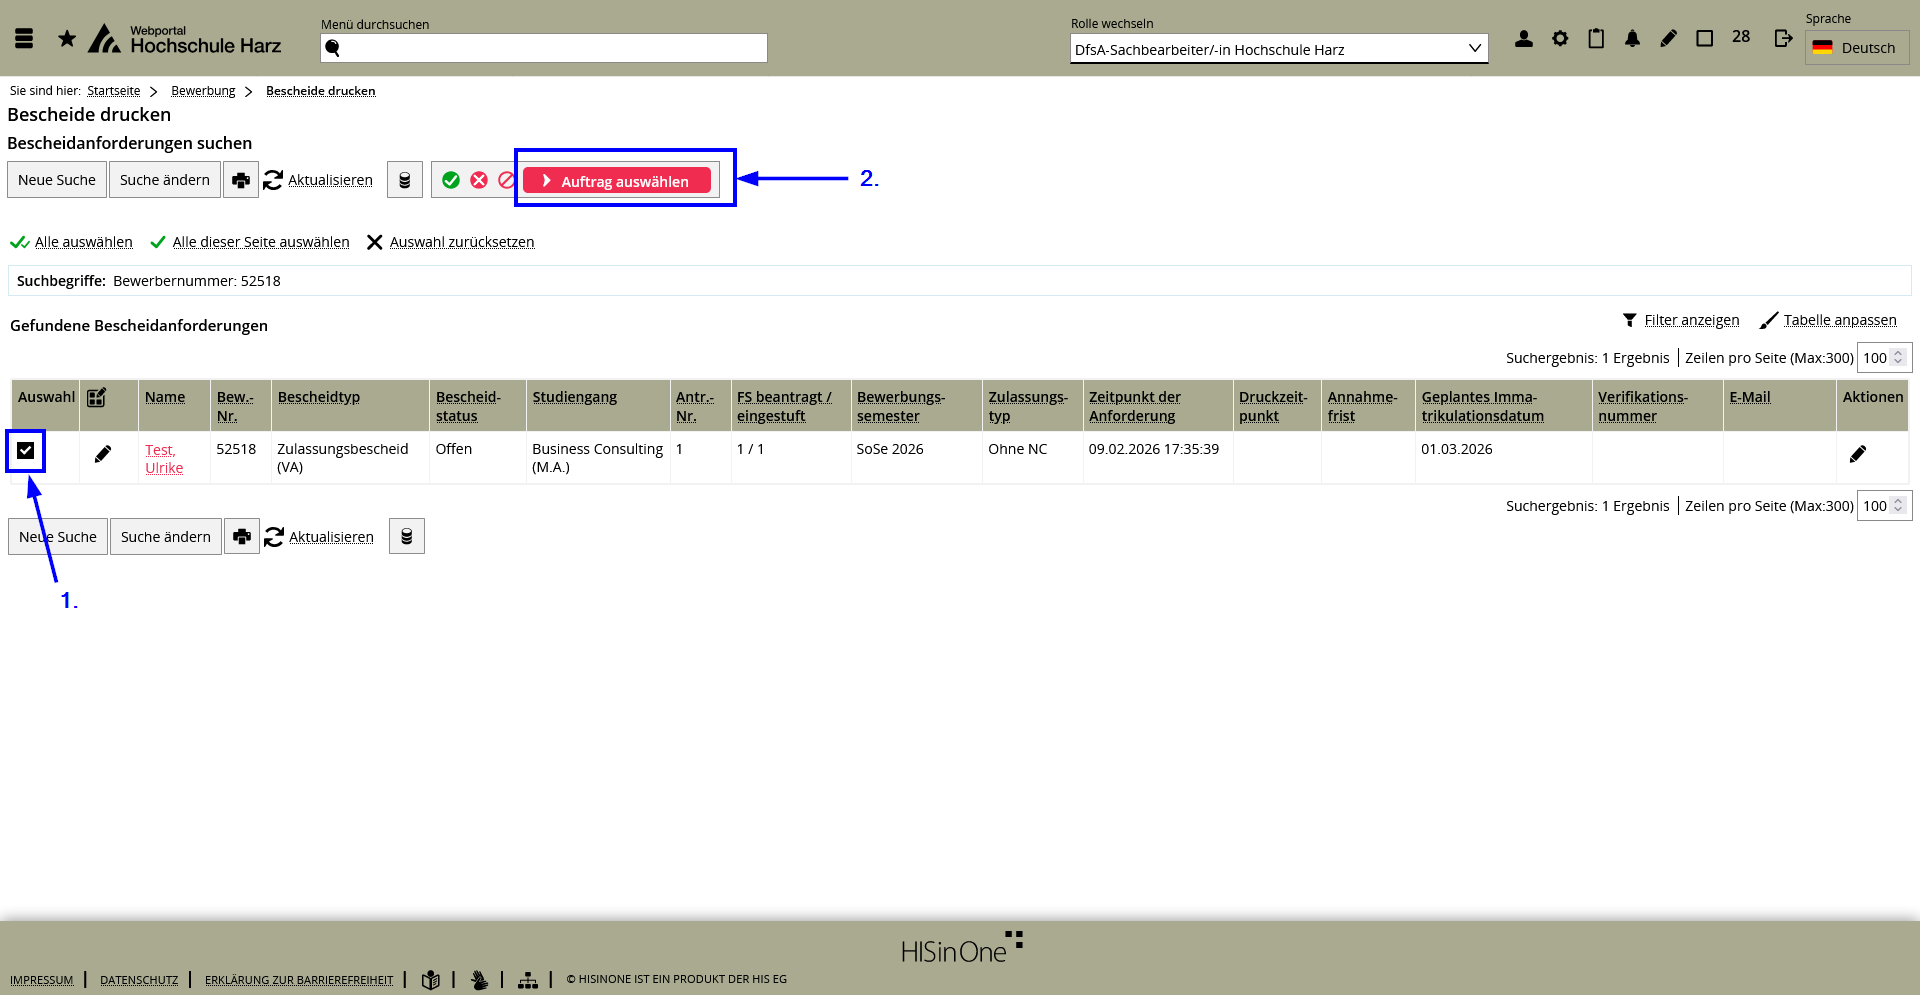
Task: Click the logout icon in header
Action: pyautogui.click(x=1783, y=38)
